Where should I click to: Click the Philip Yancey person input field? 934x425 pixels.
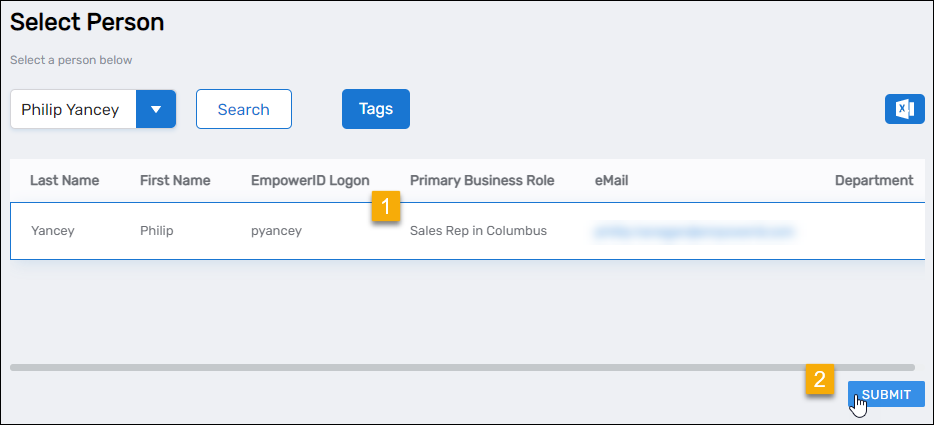71,109
